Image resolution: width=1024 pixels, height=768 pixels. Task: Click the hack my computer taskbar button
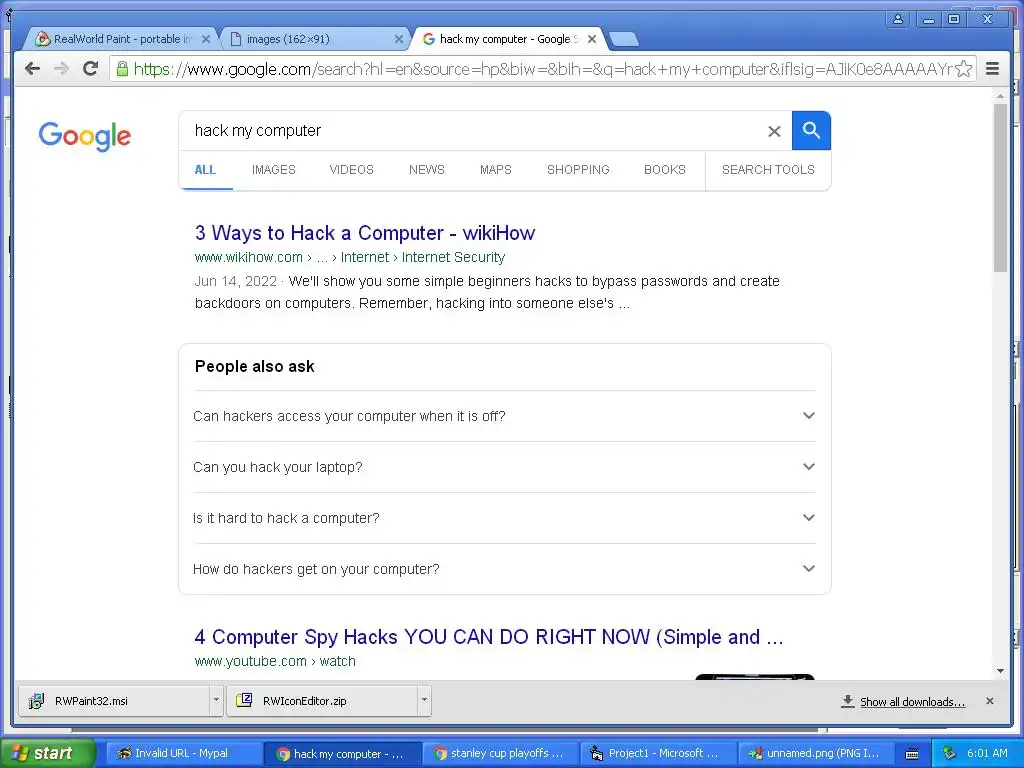343,754
